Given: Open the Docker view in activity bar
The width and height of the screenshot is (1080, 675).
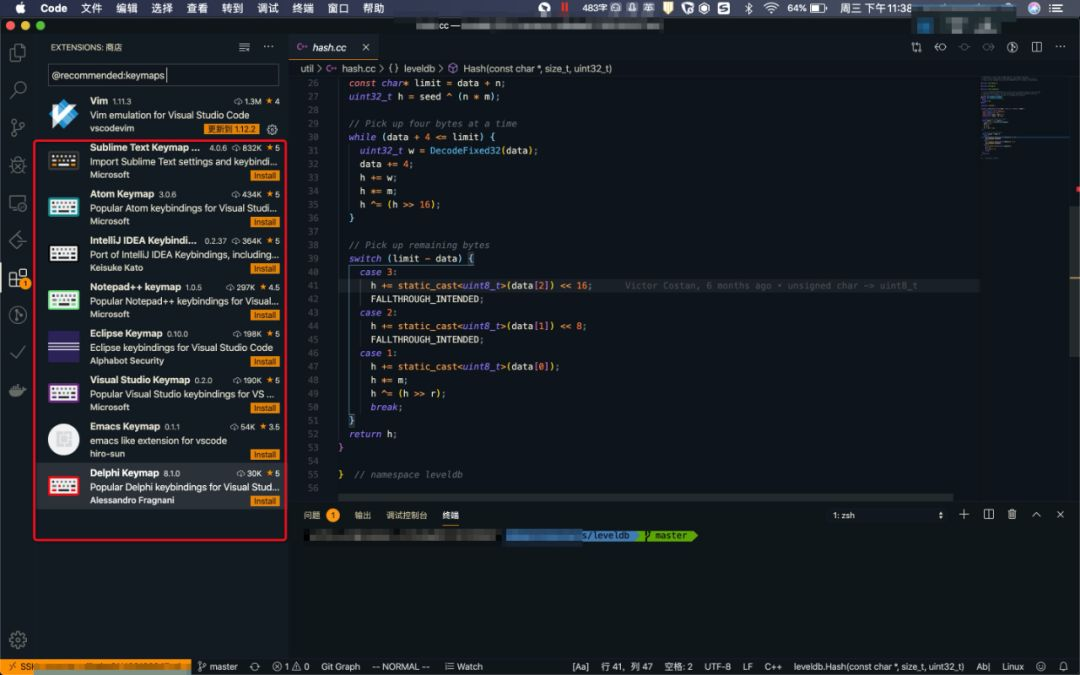Looking at the screenshot, I should pyautogui.click(x=18, y=391).
